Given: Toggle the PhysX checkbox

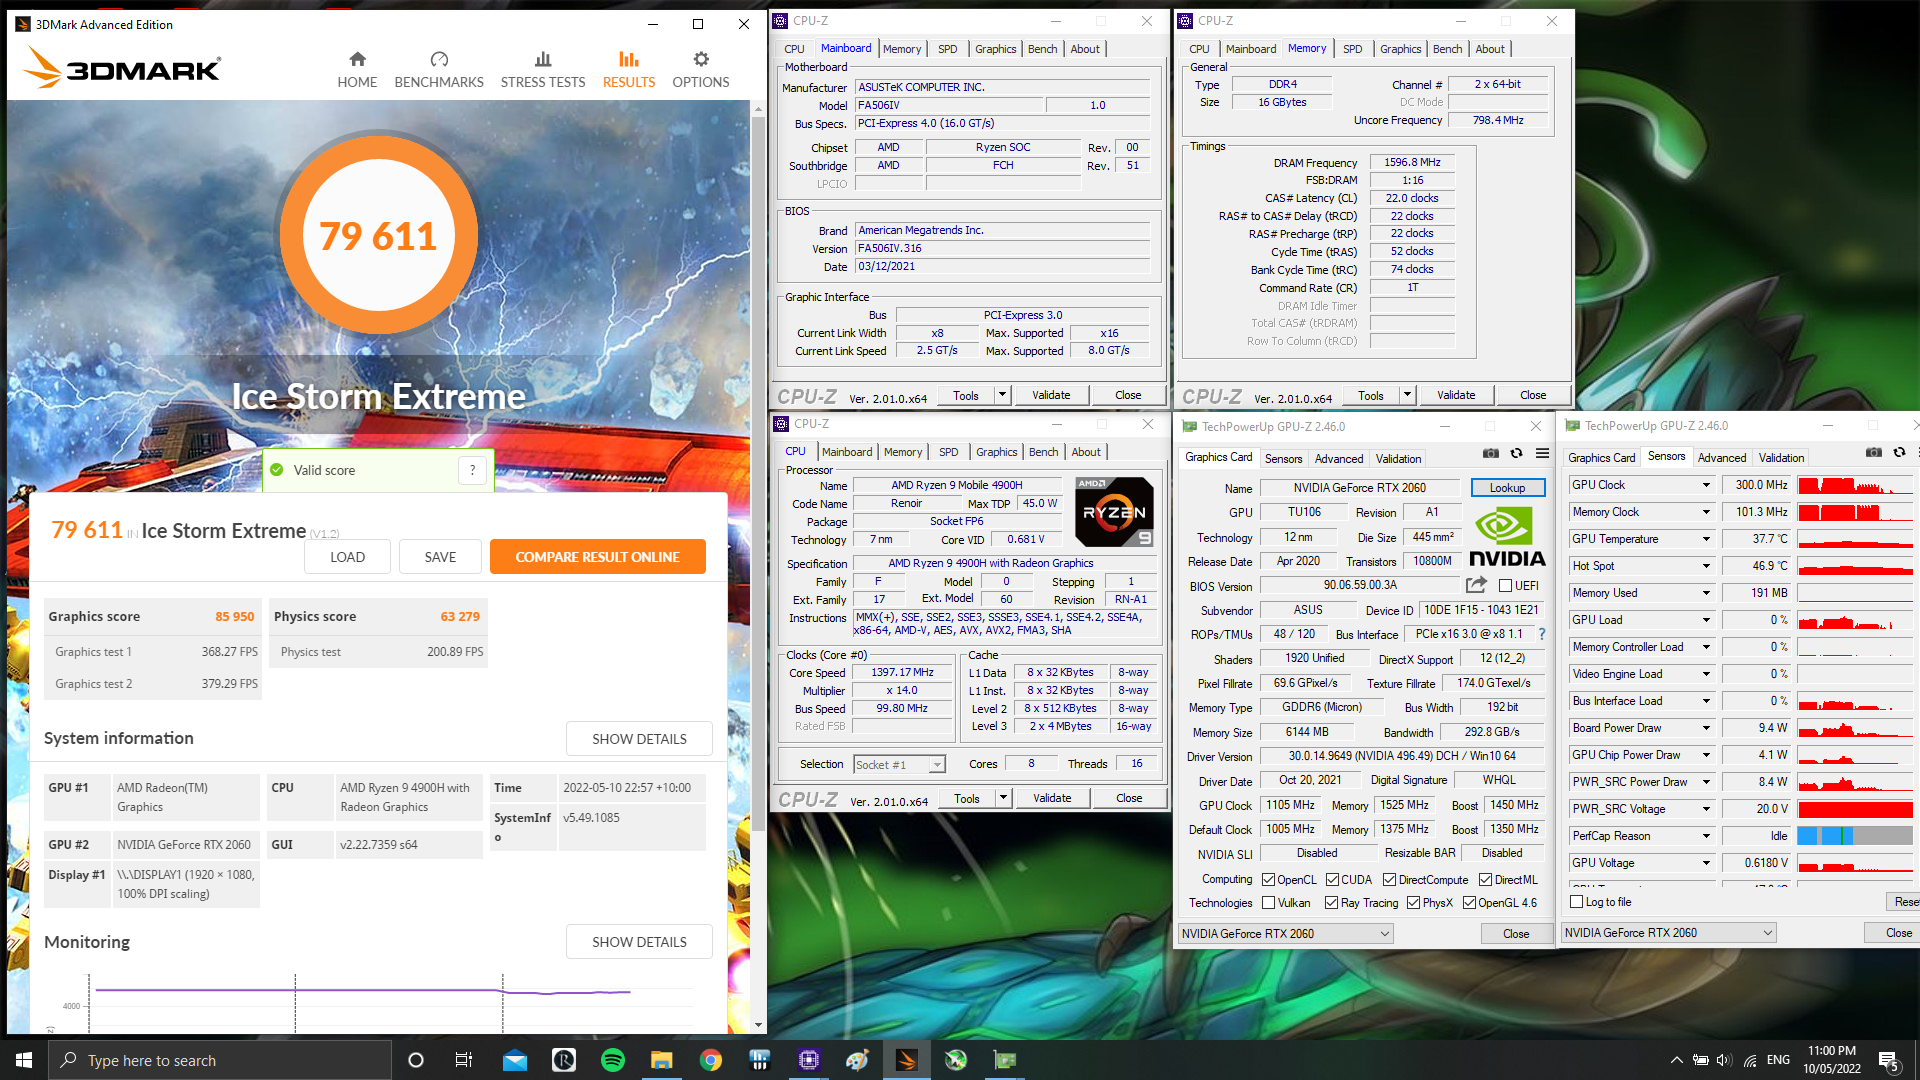Looking at the screenshot, I should pyautogui.click(x=1413, y=903).
